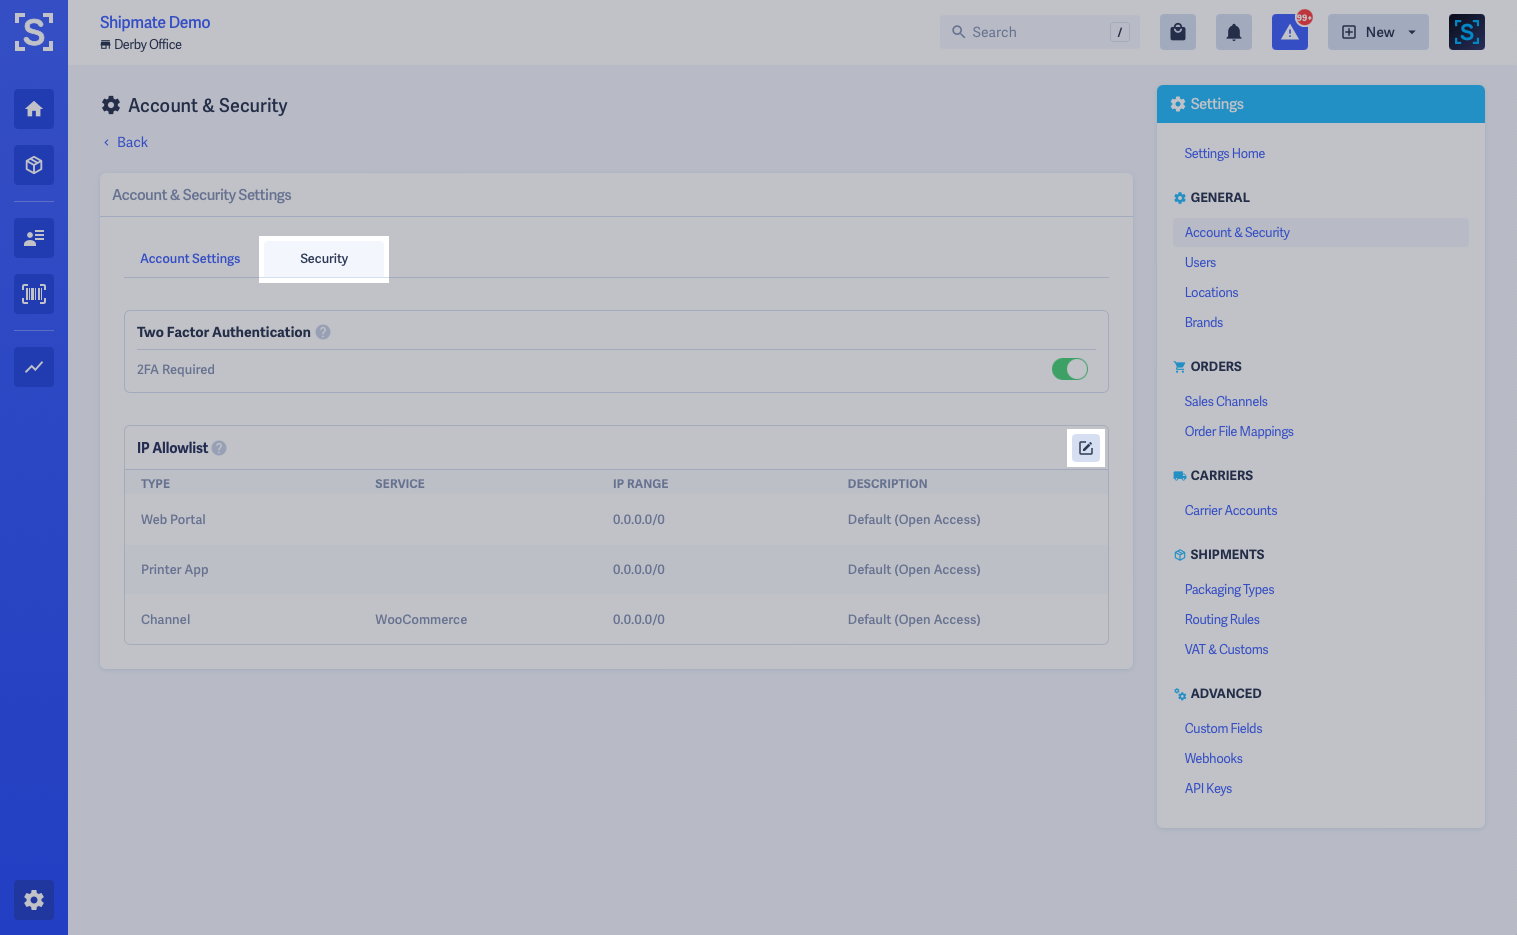This screenshot has height=935, width=1517.
Task: Open the Home icon in sidebar
Action: click(34, 109)
